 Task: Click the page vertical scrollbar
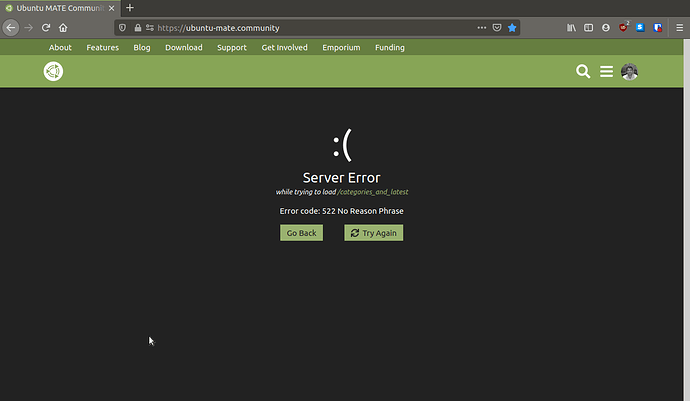pyautogui.click(x=686, y=220)
